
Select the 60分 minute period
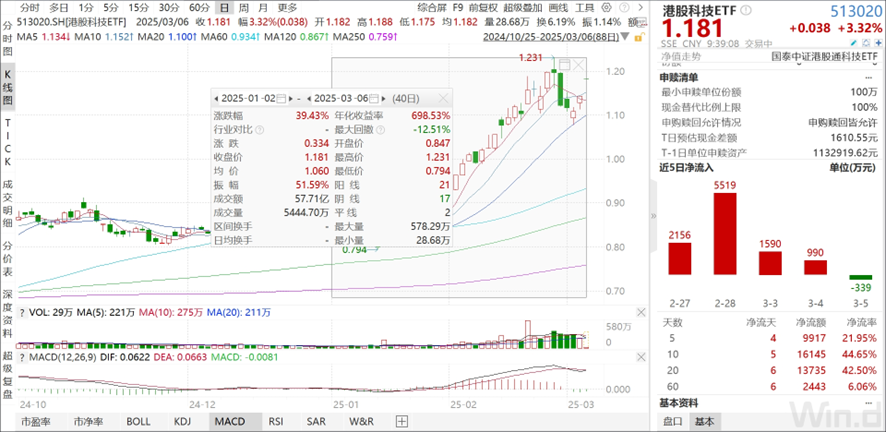pyautogui.click(x=198, y=7)
